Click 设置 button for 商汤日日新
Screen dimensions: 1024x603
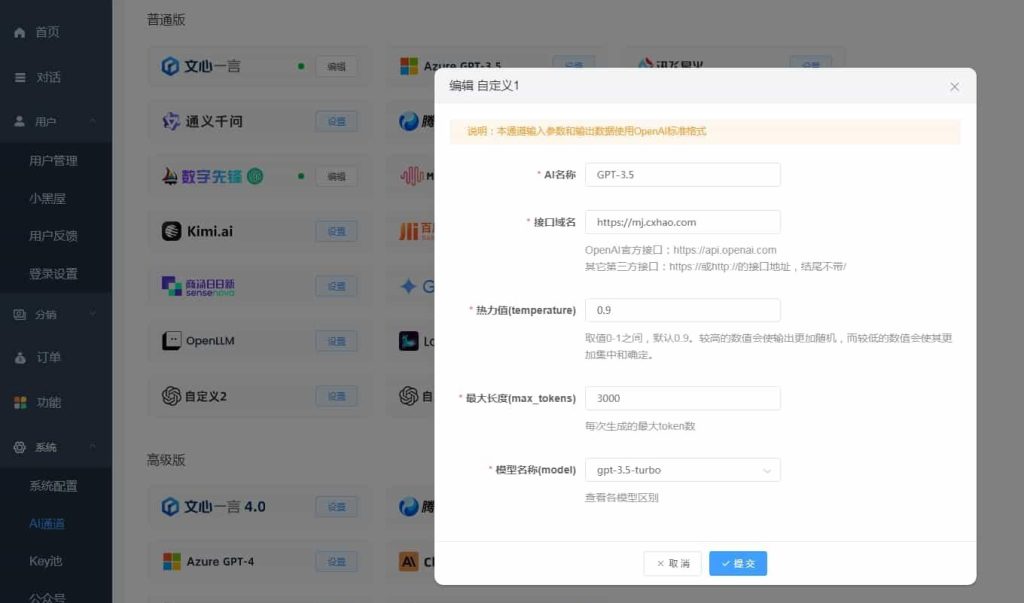click(x=336, y=286)
